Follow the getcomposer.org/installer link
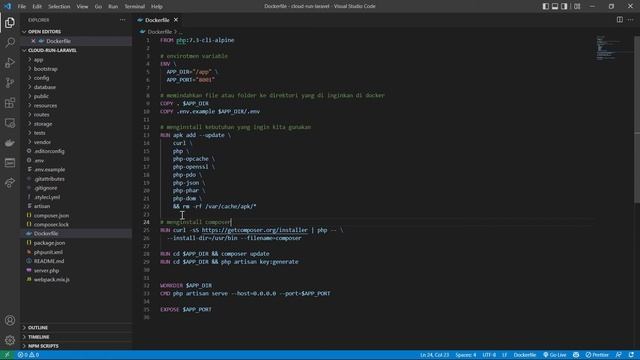This screenshot has width=640, height=360. [255, 230]
